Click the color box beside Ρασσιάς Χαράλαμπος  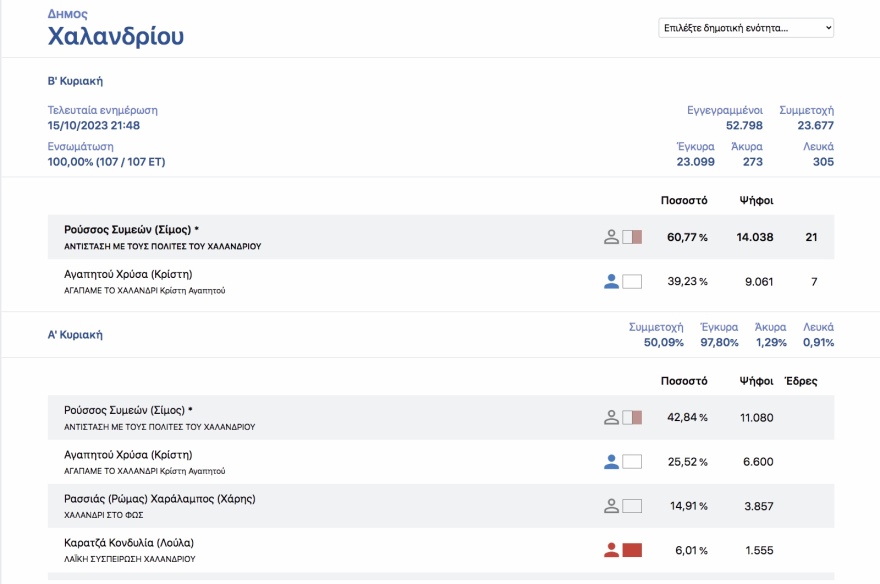pos(632,506)
